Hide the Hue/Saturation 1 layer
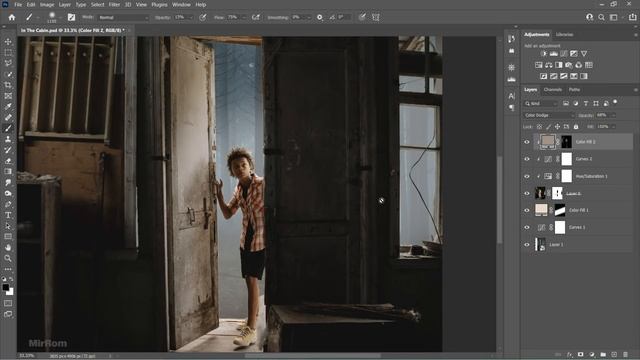 [527, 176]
